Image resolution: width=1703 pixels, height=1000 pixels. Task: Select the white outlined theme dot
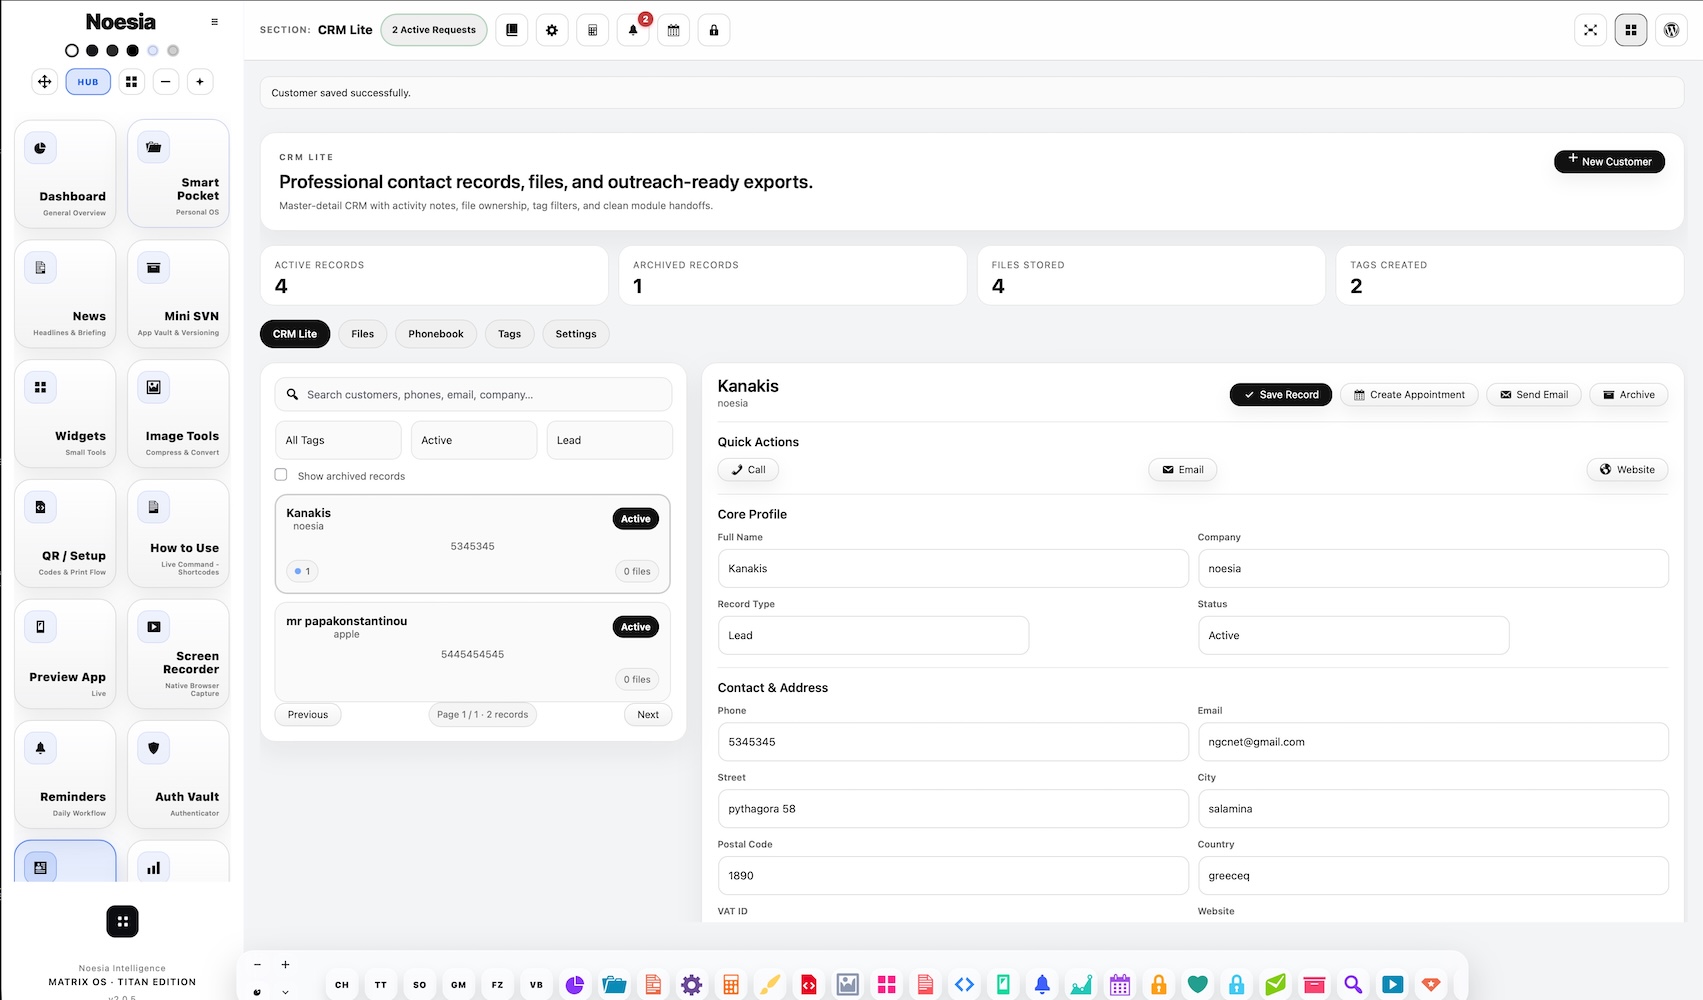[71, 50]
